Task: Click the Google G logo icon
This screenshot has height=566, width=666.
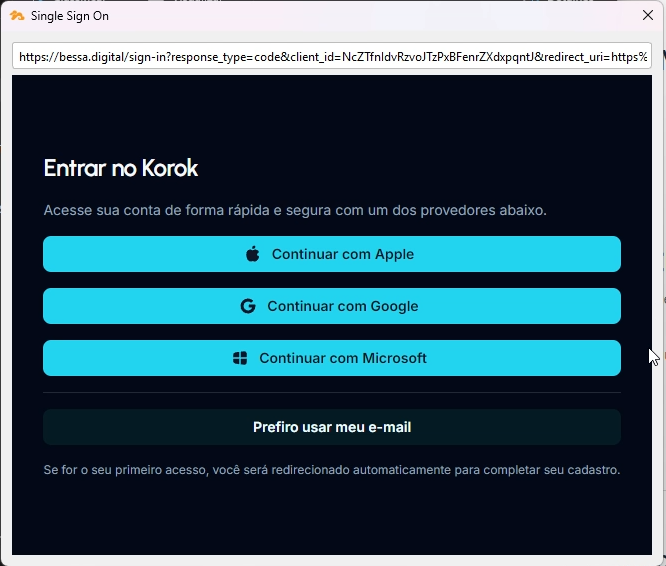Action: point(248,306)
